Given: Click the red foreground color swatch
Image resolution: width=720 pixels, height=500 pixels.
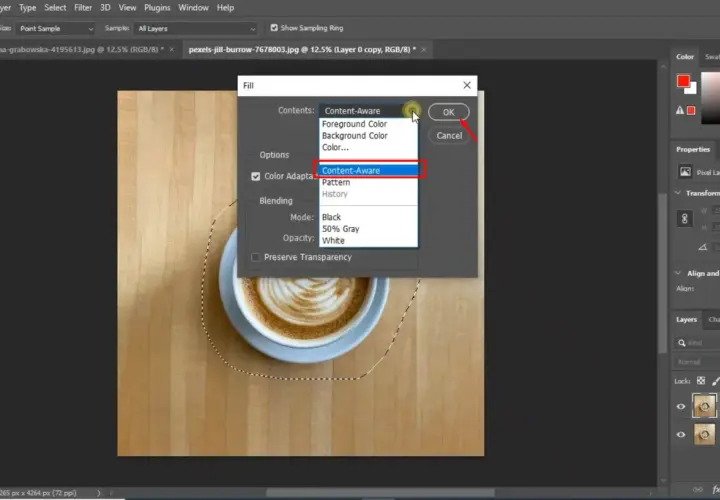Looking at the screenshot, I should click(x=683, y=81).
